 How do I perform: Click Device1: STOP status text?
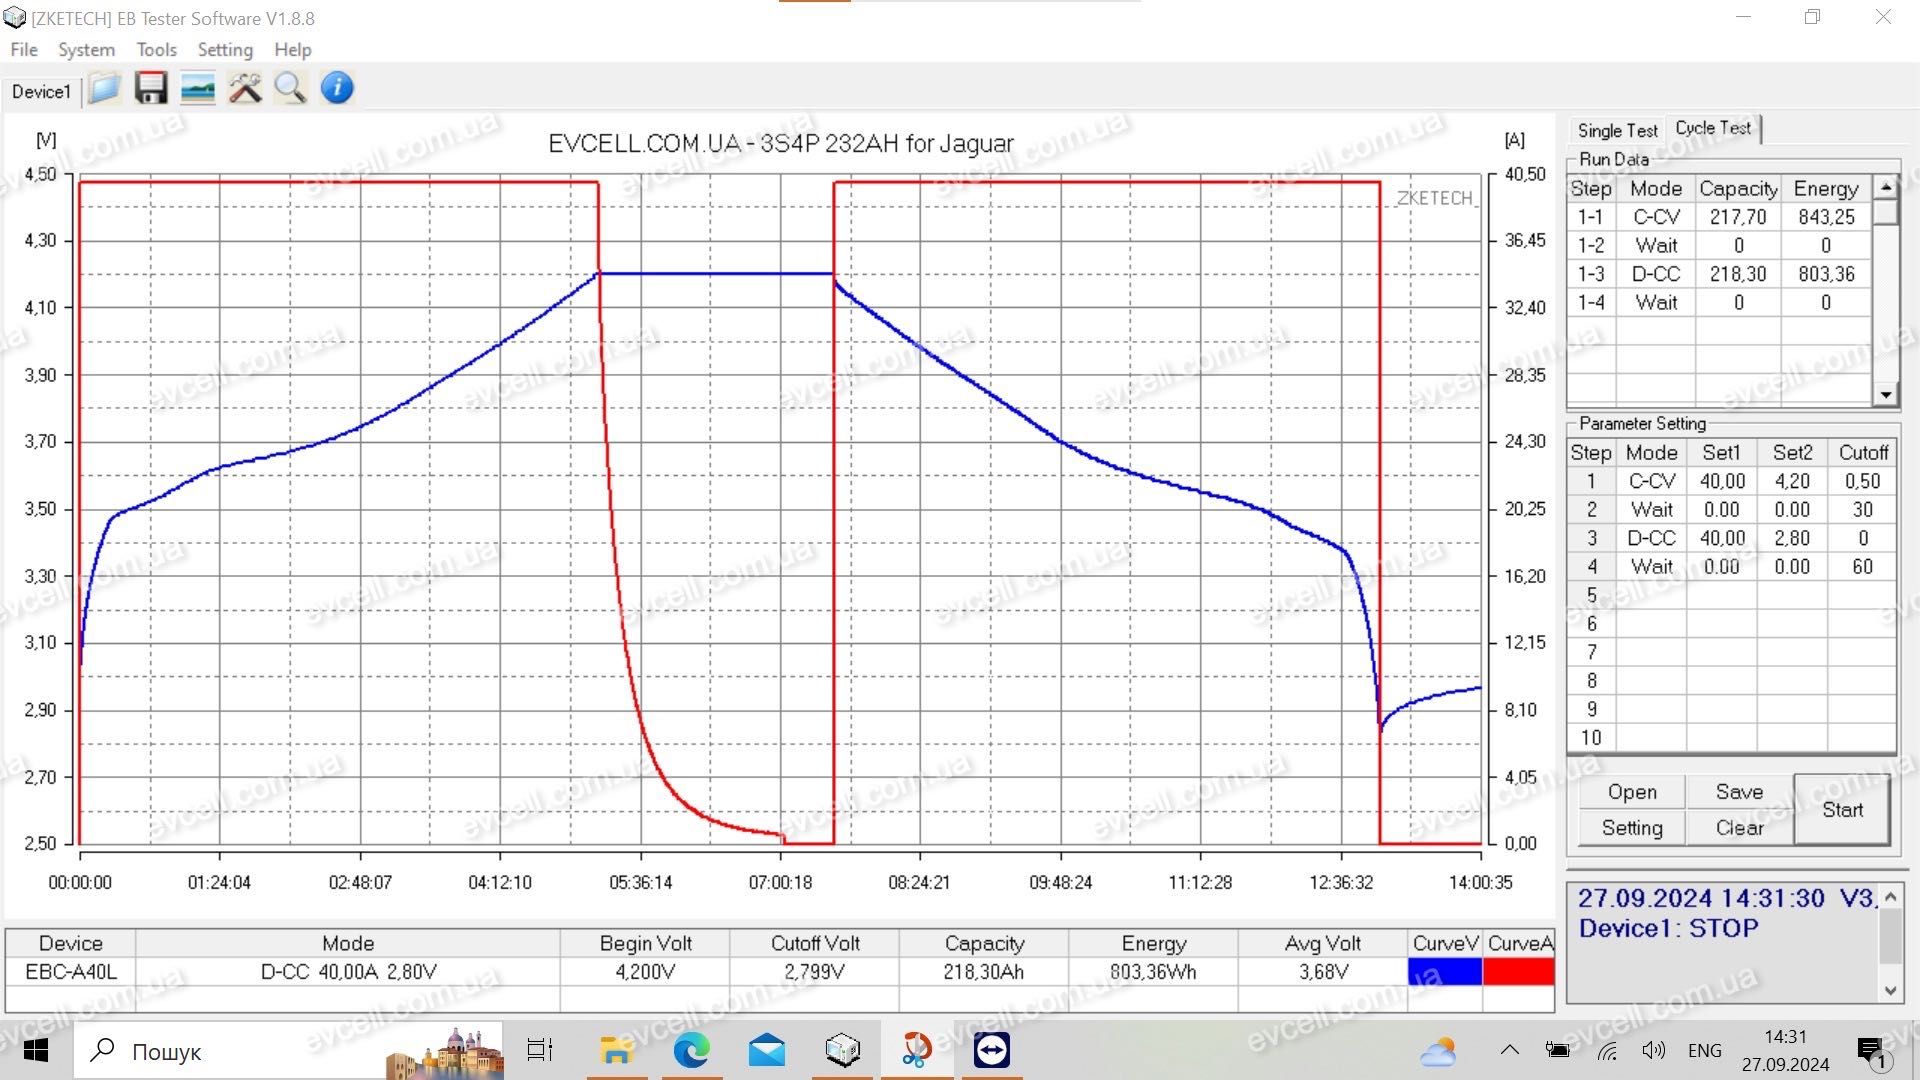[x=1668, y=929]
